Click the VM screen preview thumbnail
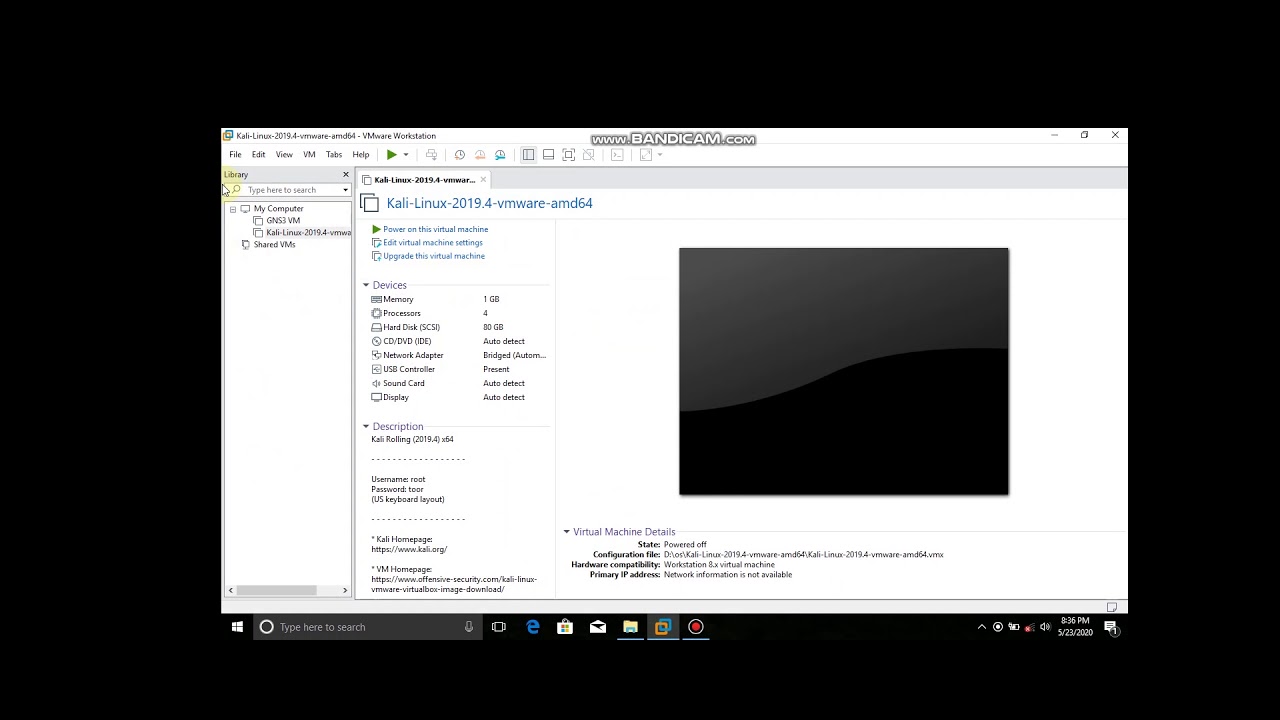Viewport: 1280px width, 720px height. coord(844,371)
